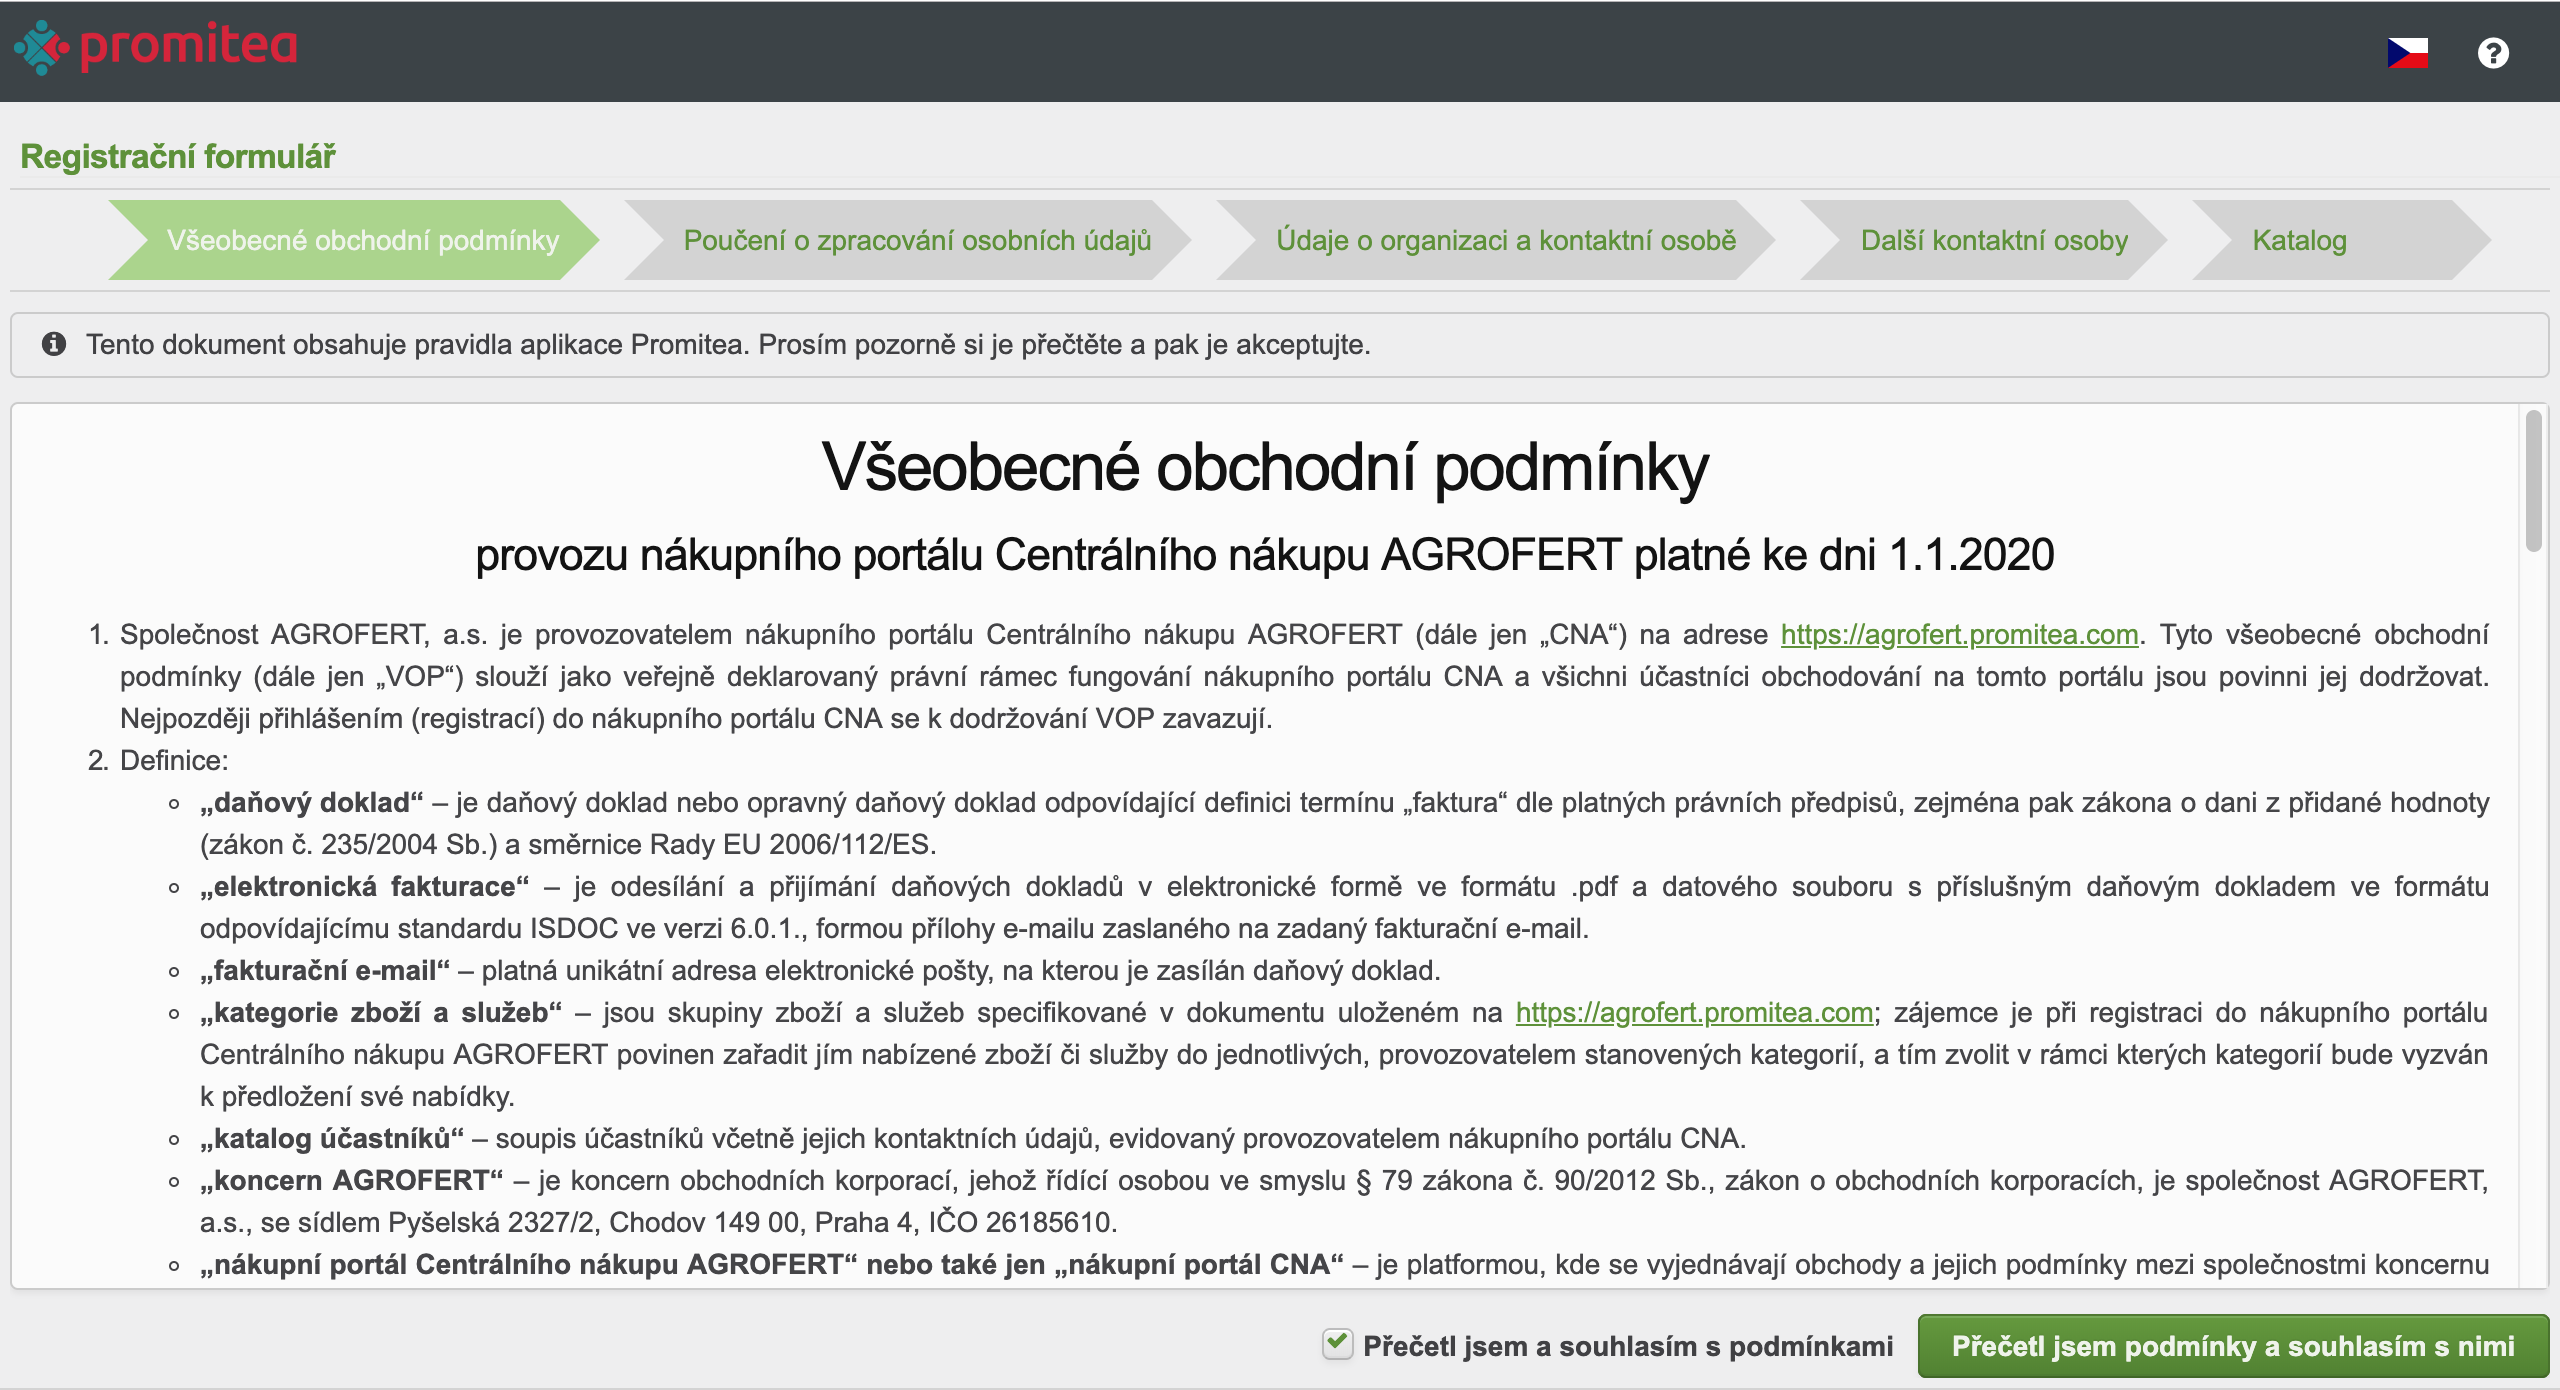Click the Promitea logo
This screenshot has width=2560, height=1390.
[156, 47]
